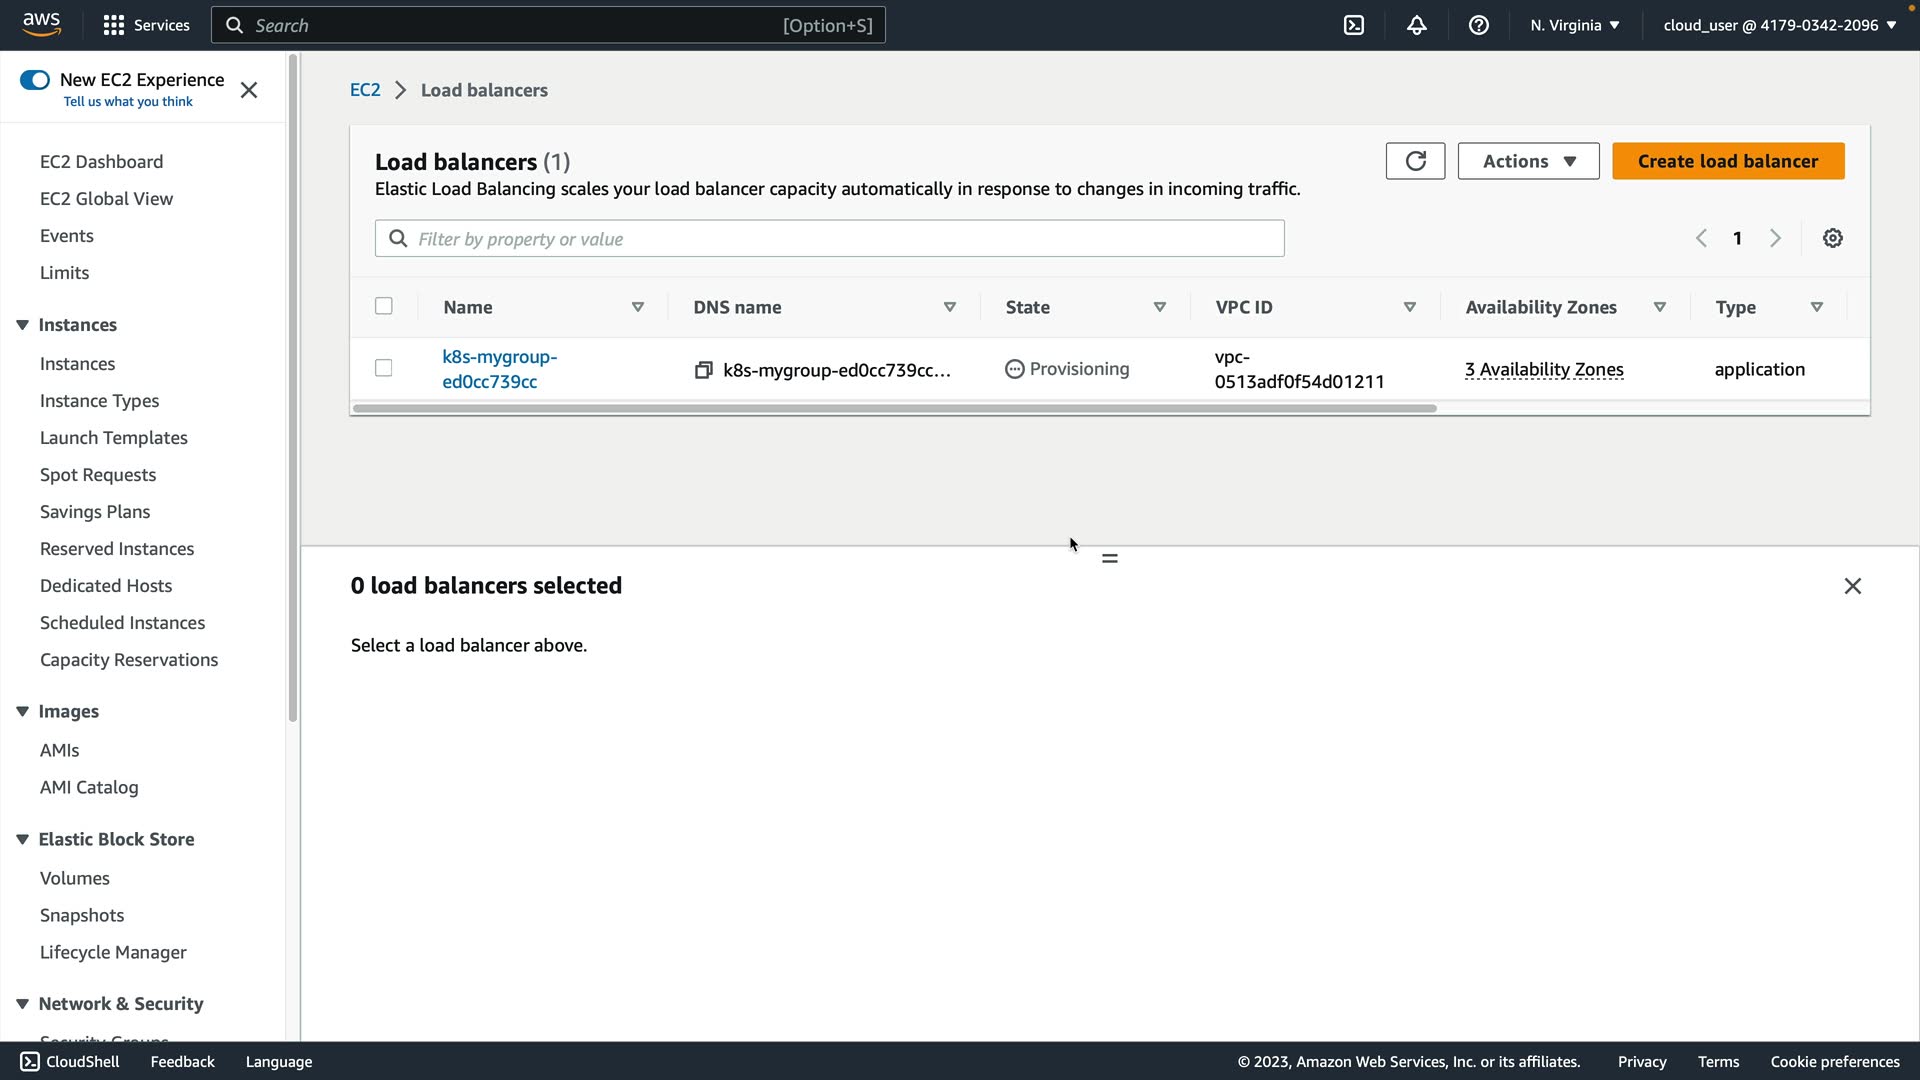
Task: Click the help question mark icon
Action: point(1478,25)
